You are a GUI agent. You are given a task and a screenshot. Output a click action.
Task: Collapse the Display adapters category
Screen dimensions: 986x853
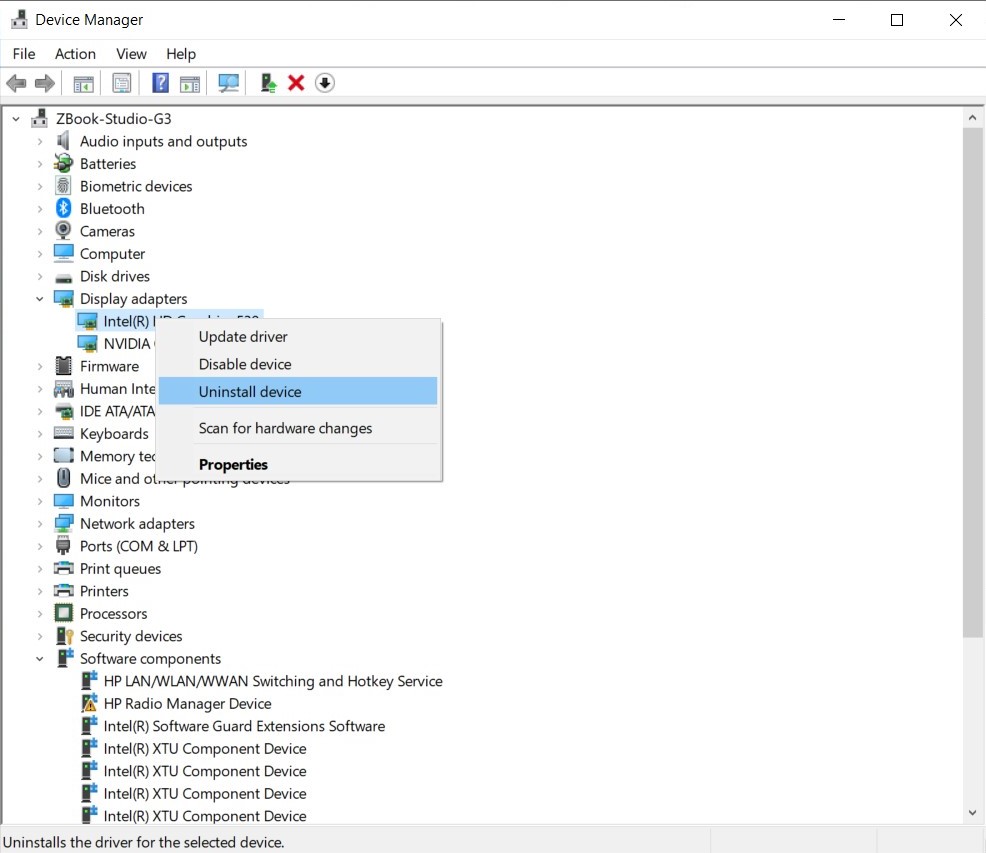40,299
